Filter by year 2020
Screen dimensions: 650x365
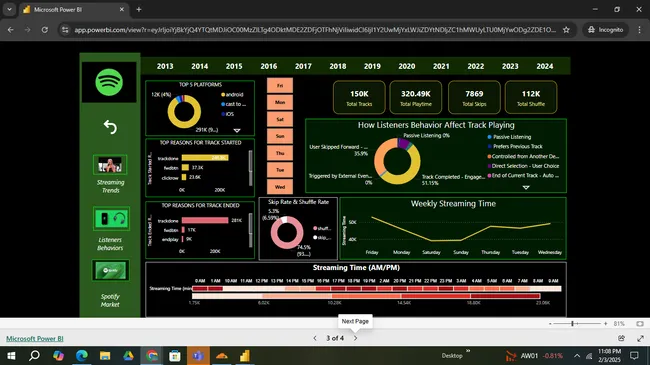(407, 66)
